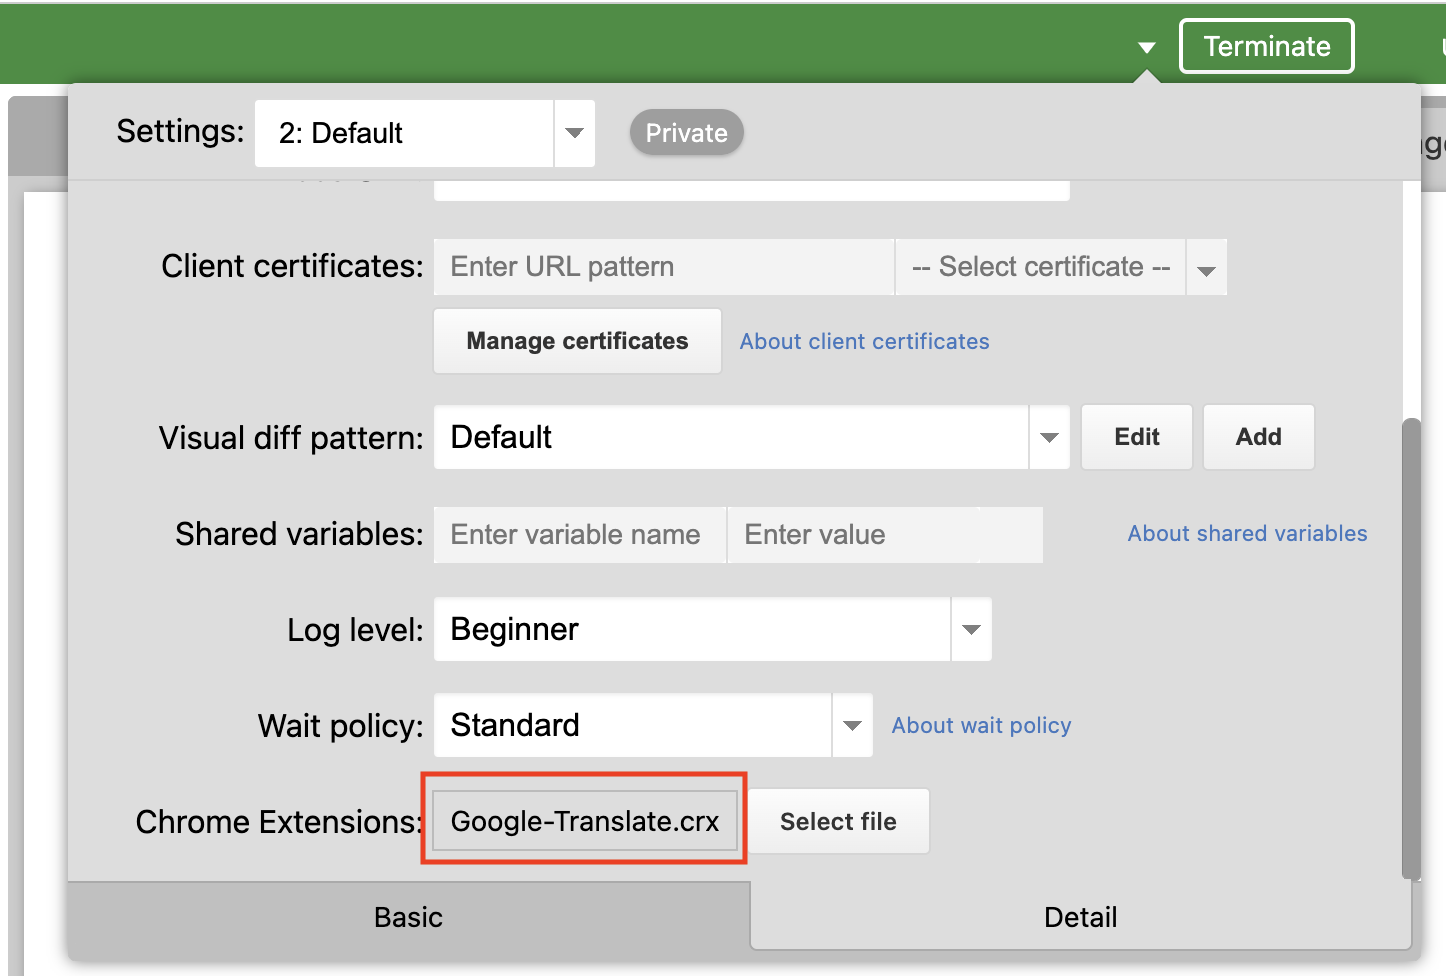1446x976 pixels.
Task: Click the client certificate URL pattern field
Action: tap(663, 267)
